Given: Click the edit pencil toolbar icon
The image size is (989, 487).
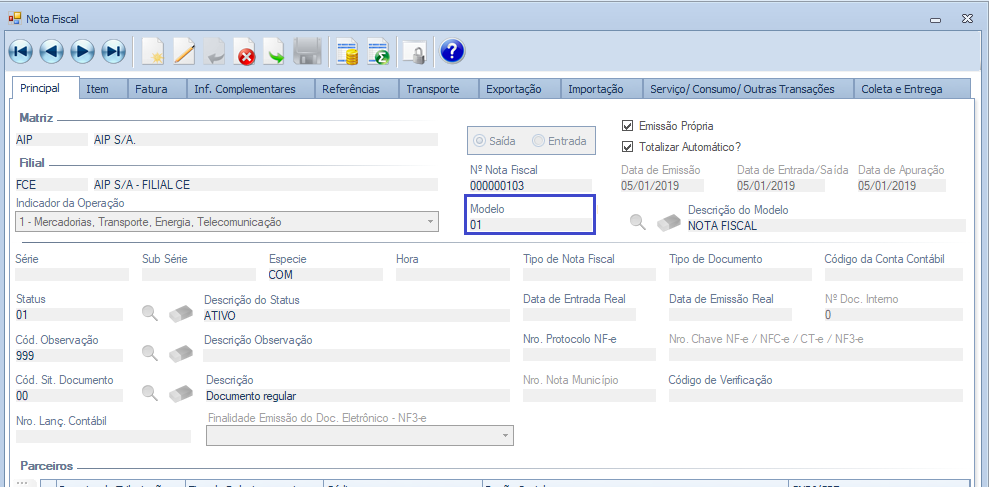Looking at the screenshot, I should [184, 51].
